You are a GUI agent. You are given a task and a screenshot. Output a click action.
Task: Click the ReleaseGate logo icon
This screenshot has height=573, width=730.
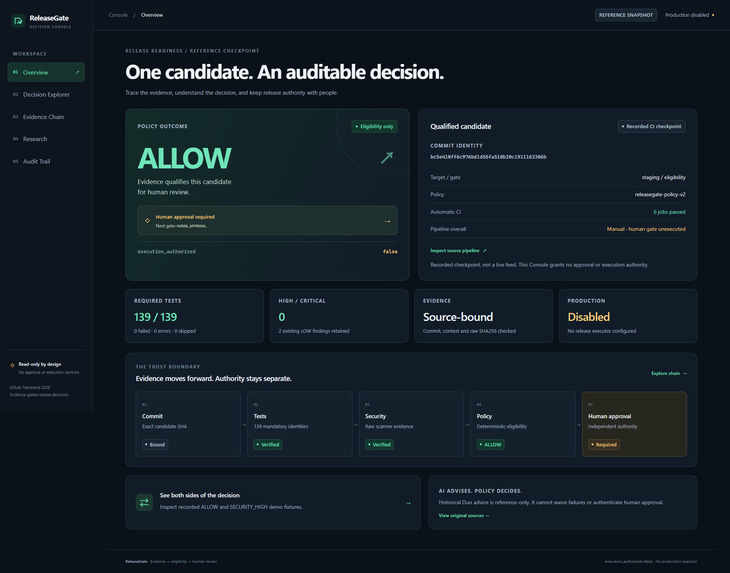click(x=18, y=21)
